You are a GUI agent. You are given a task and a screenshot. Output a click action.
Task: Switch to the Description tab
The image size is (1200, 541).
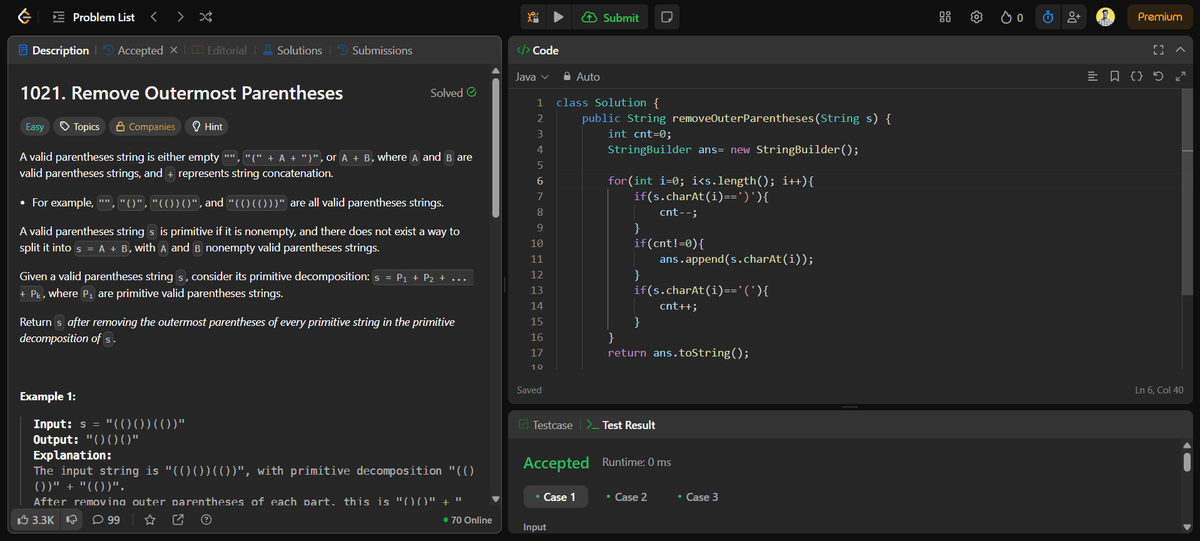coord(55,50)
